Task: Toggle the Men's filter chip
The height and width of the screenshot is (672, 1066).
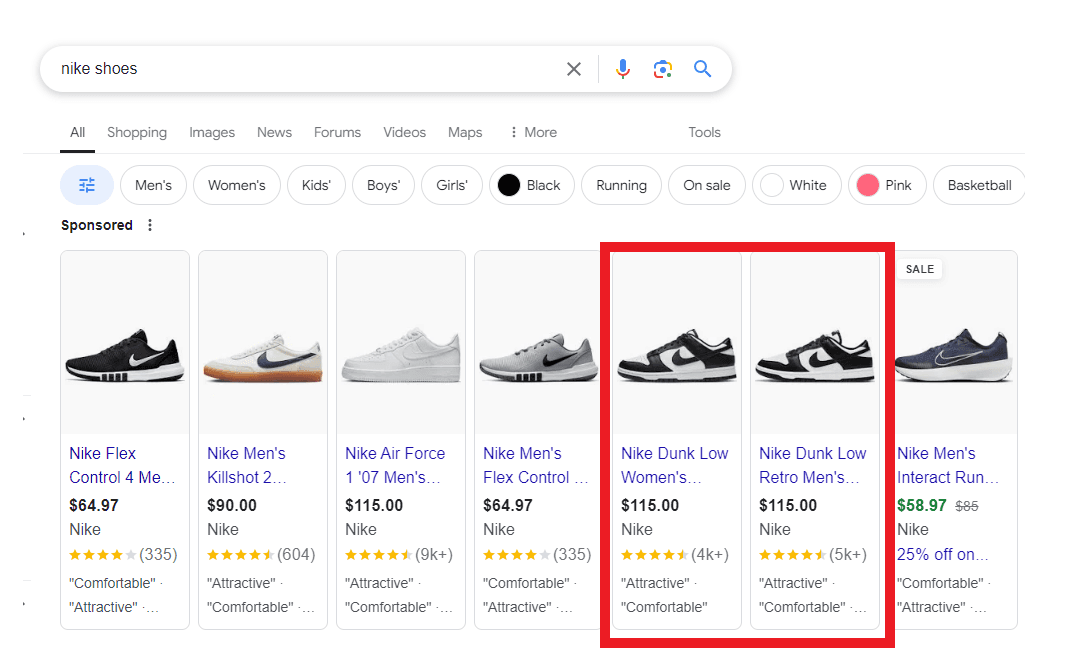Action: 153,184
